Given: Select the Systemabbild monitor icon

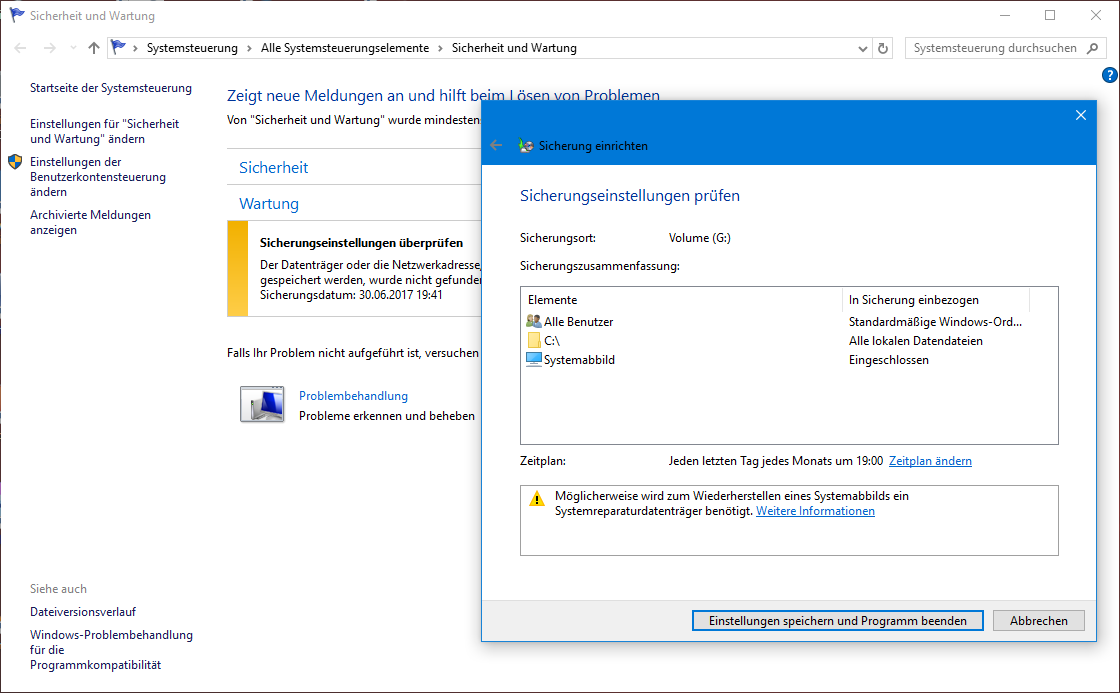Looking at the screenshot, I should click(x=534, y=359).
